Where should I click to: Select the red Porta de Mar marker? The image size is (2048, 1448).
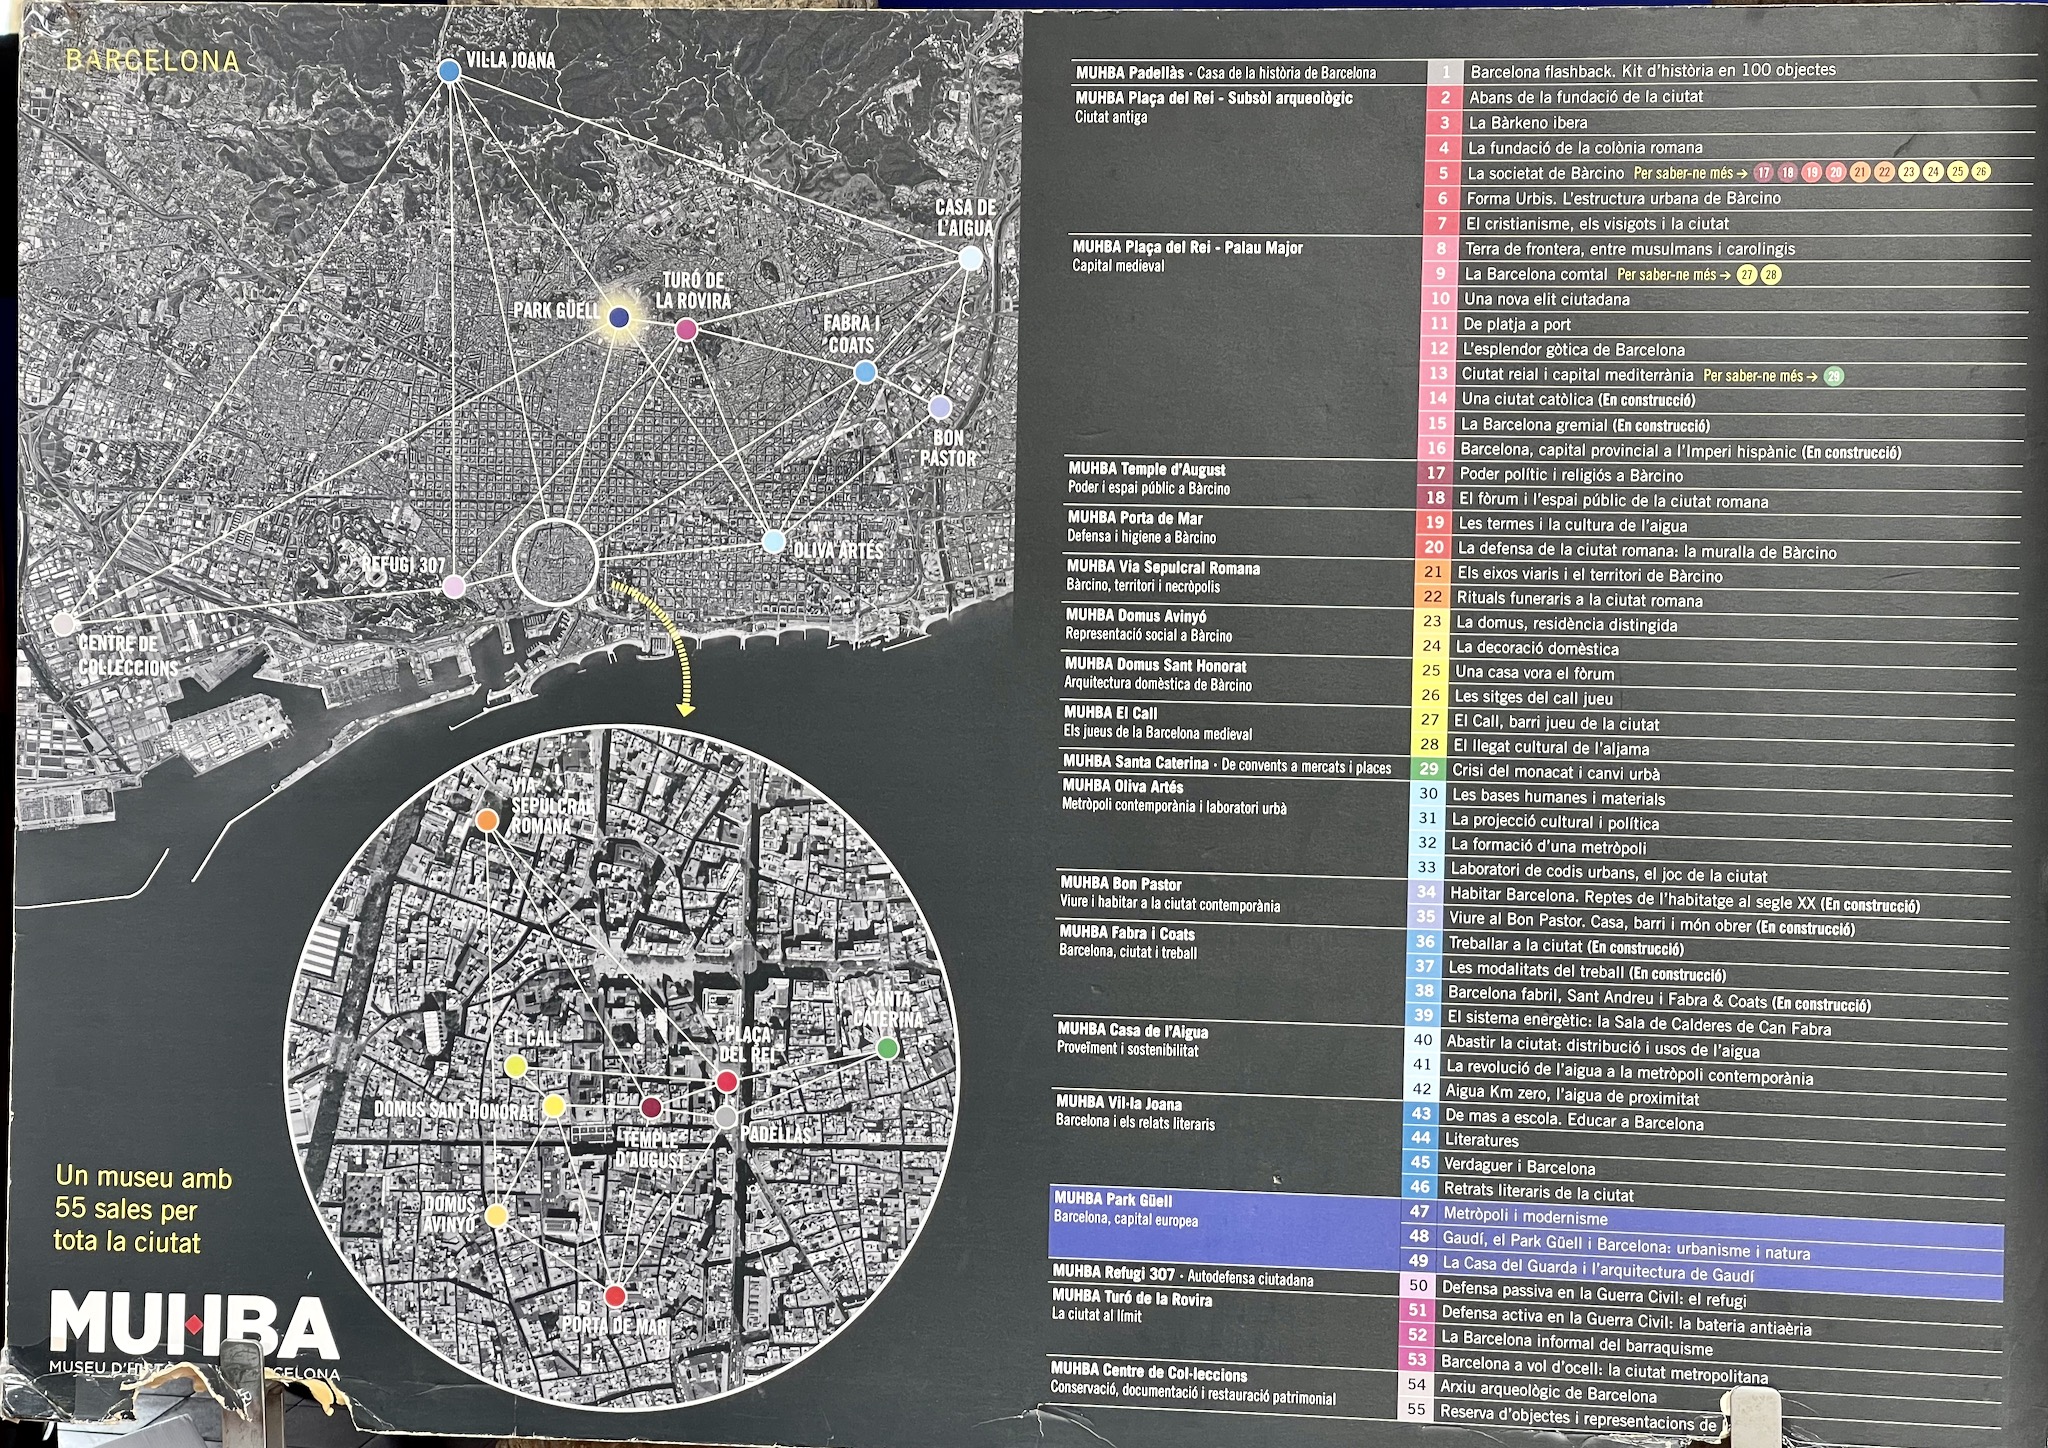coord(616,1296)
